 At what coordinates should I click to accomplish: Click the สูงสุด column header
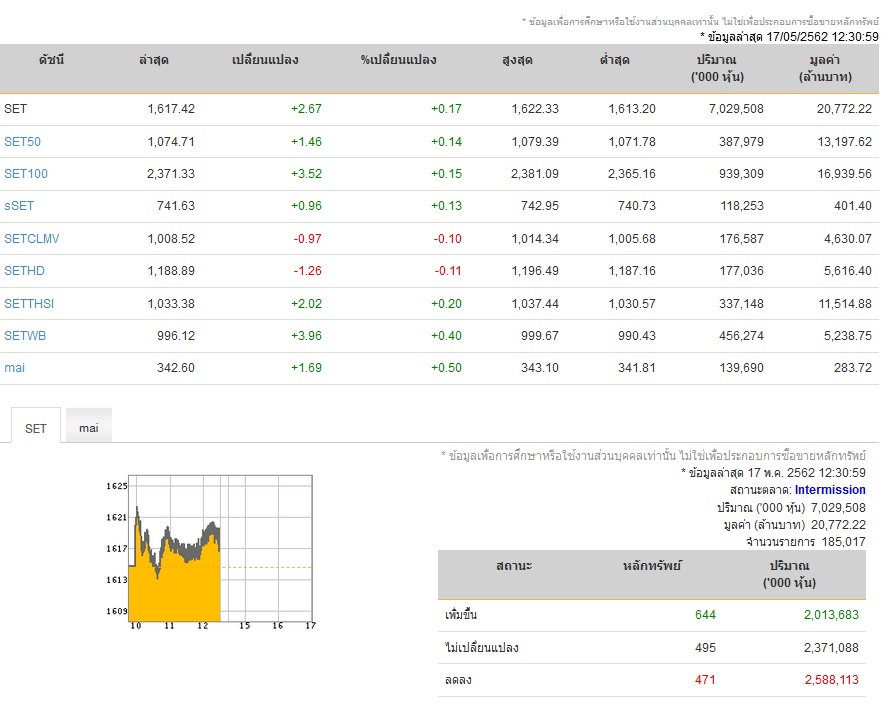[517, 60]
